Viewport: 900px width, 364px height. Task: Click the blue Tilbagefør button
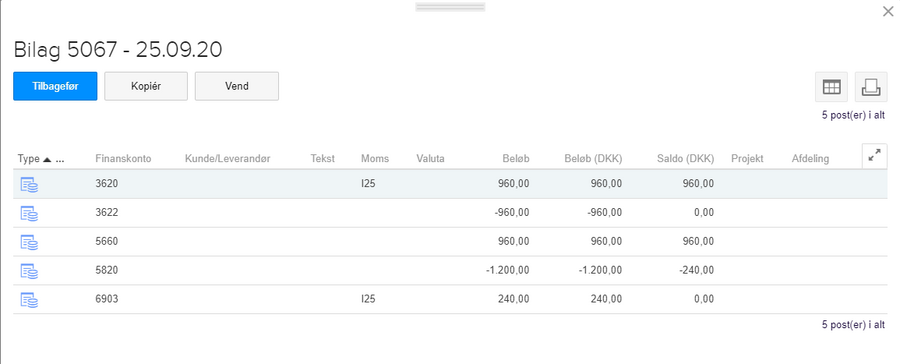(55, 86)
